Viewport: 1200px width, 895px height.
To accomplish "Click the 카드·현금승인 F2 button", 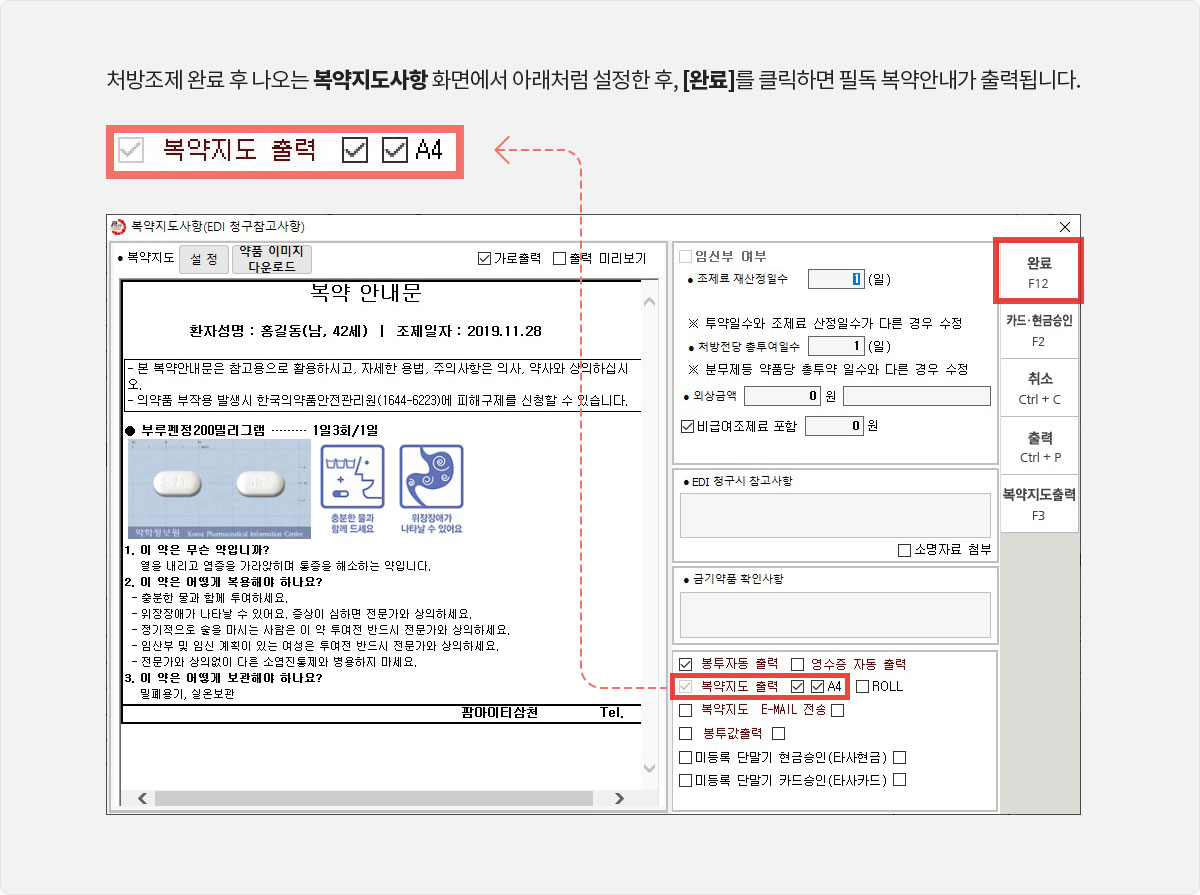I will tap(1038, 329).
